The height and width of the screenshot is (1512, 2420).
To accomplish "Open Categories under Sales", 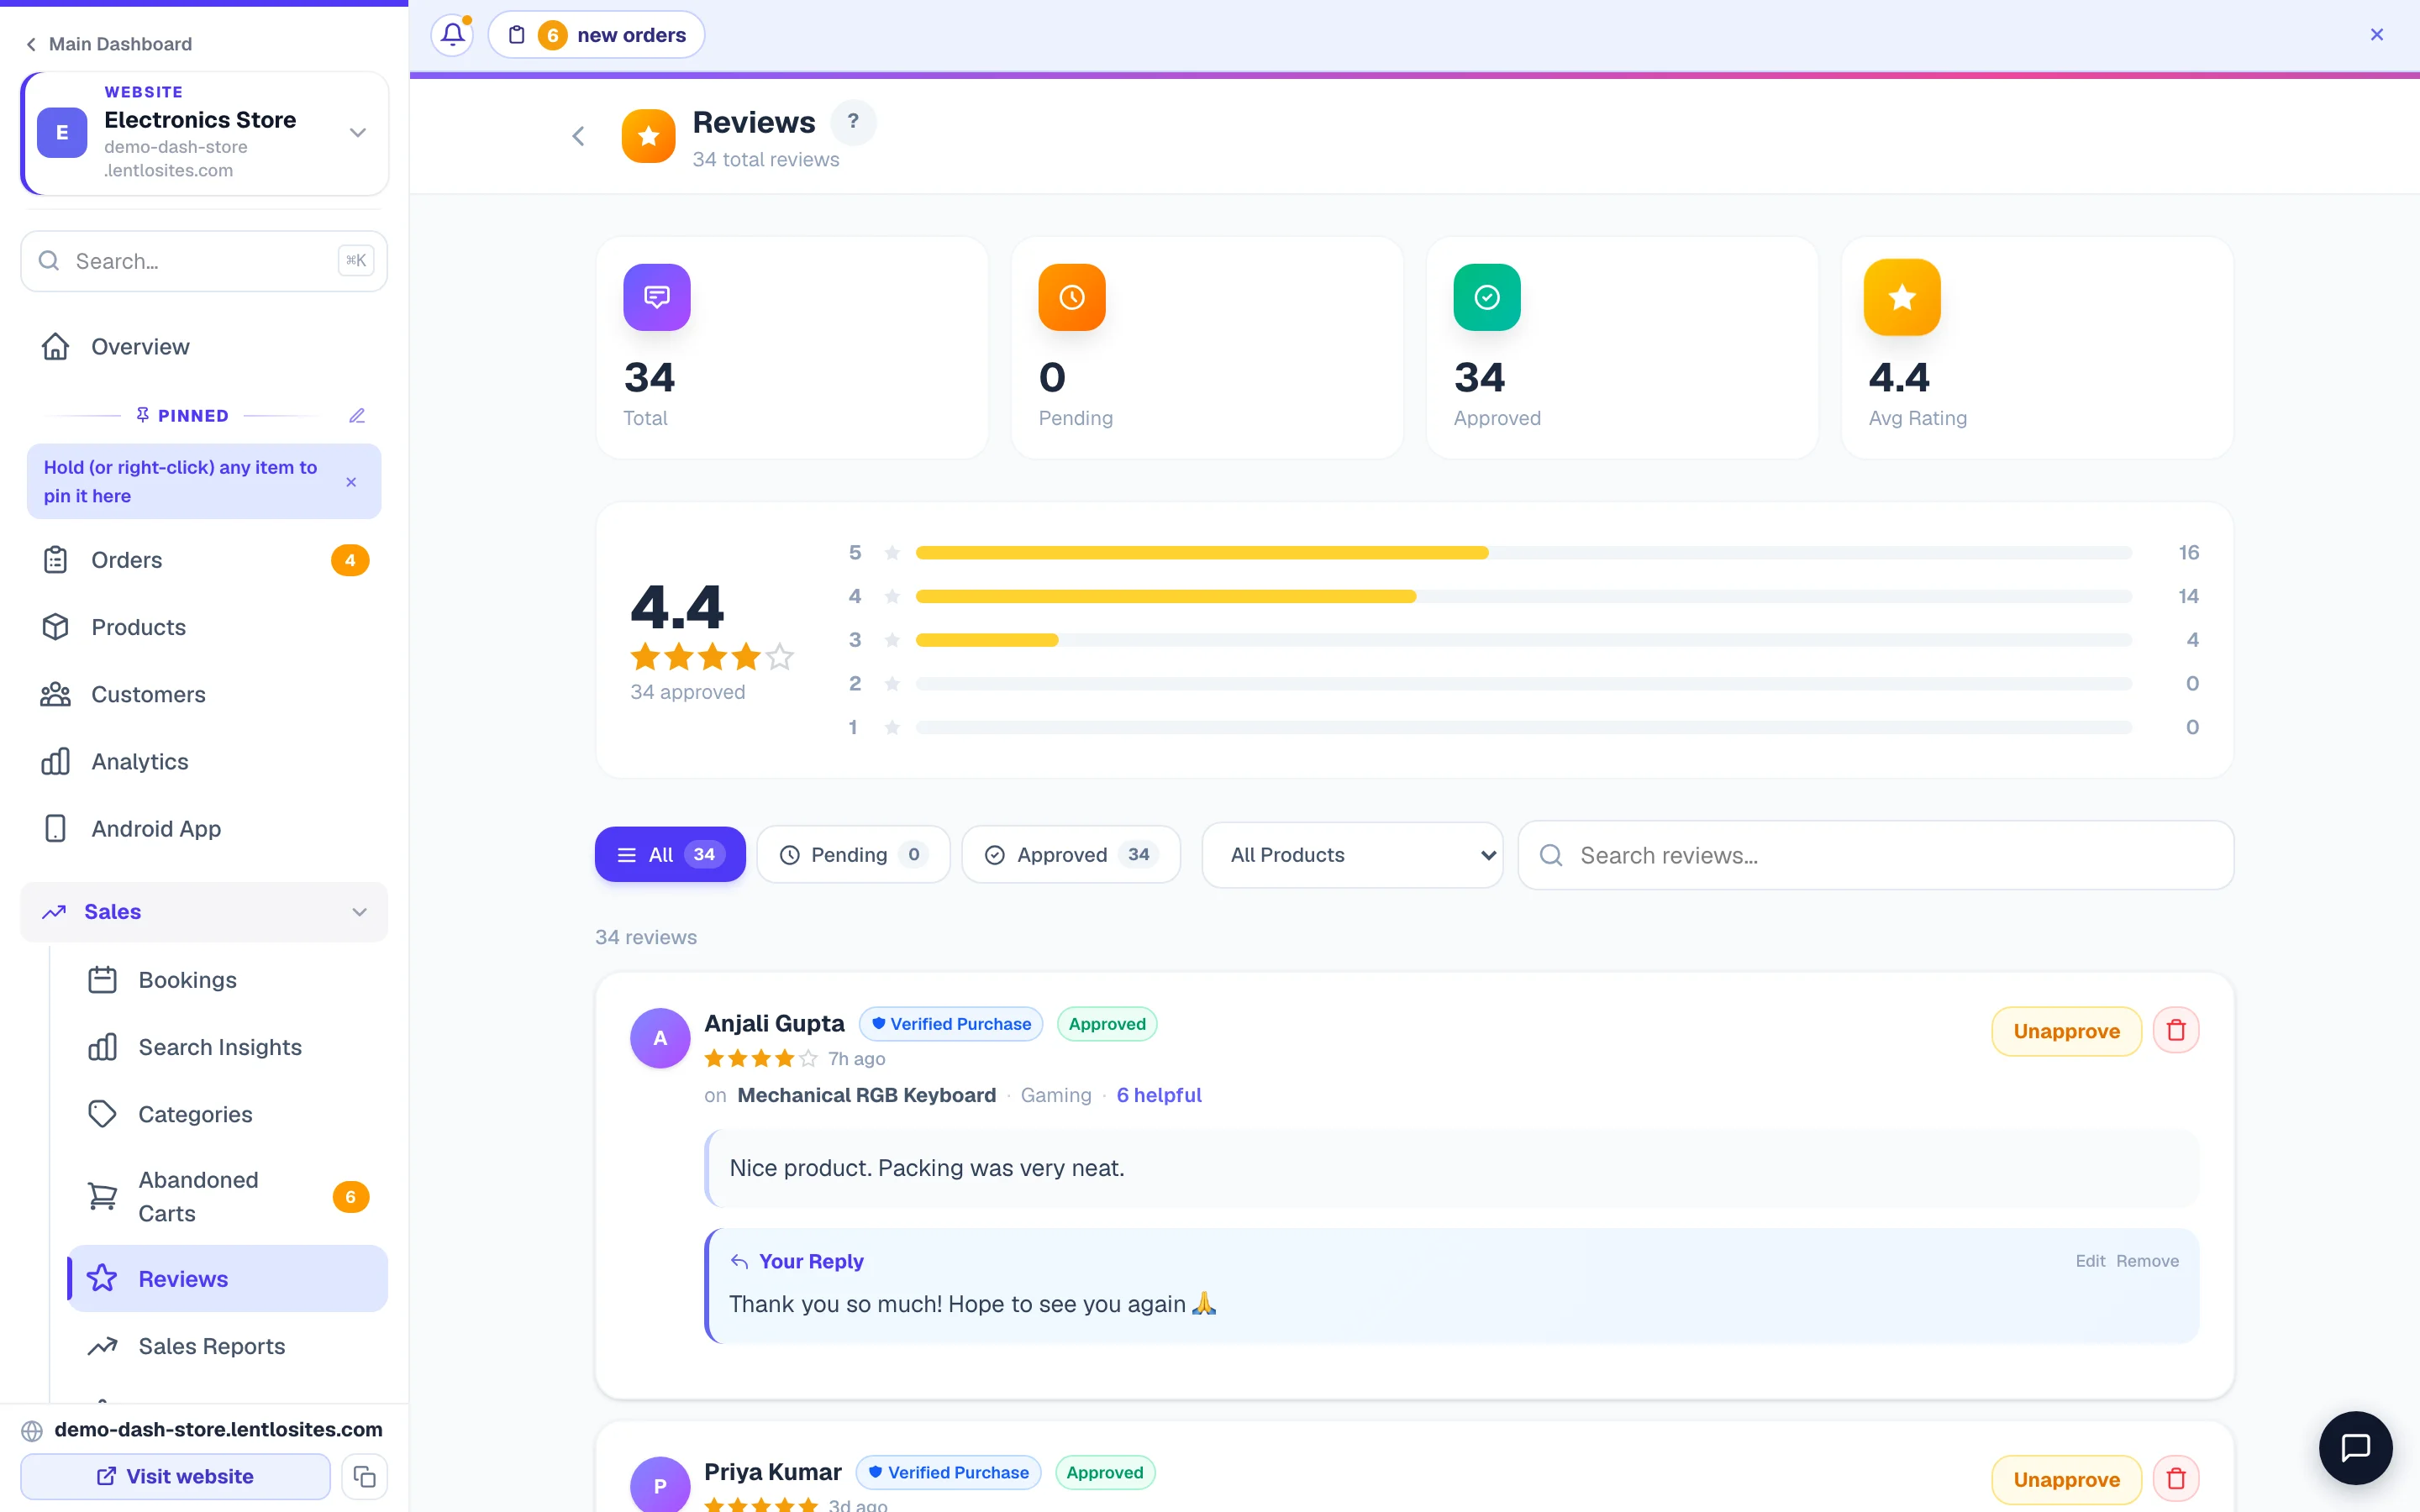I will (x=228, y=1114).
